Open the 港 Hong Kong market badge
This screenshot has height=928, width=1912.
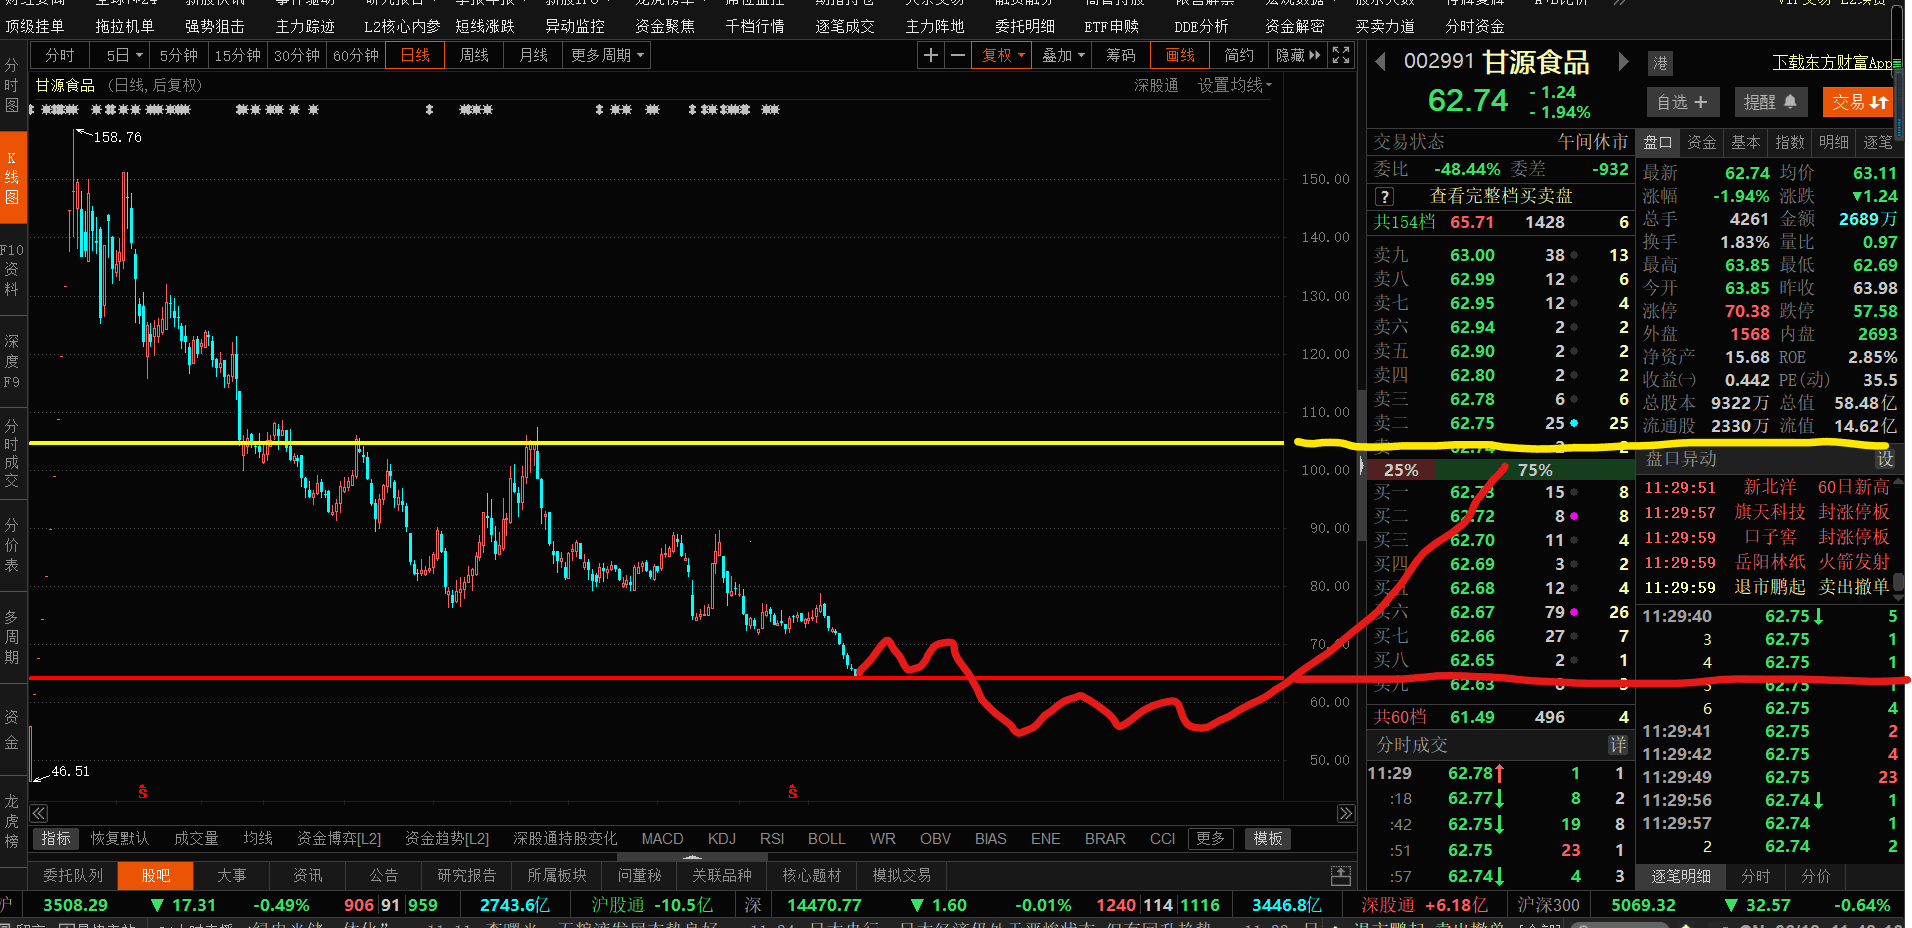1660,63
